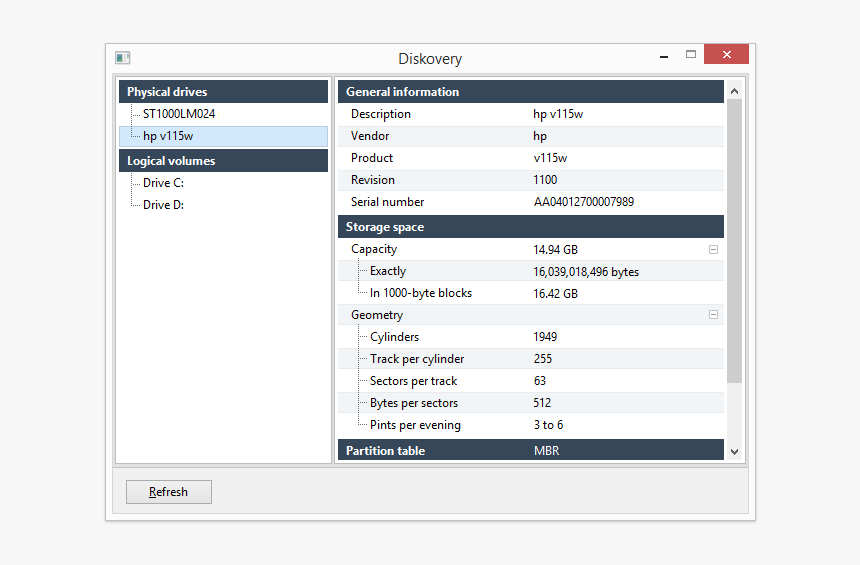Open logical volume Drive D:

pos(163,205)
